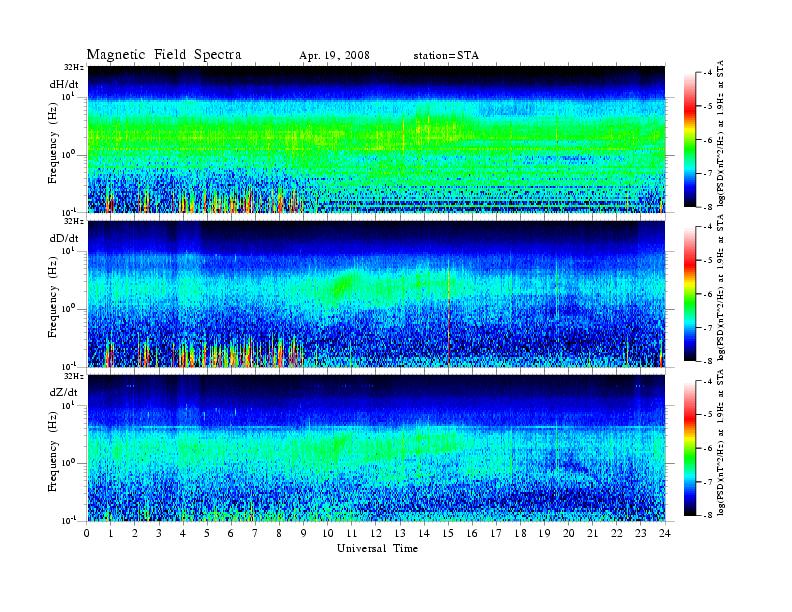Click hour "11" on the time axis

(352, 533)
